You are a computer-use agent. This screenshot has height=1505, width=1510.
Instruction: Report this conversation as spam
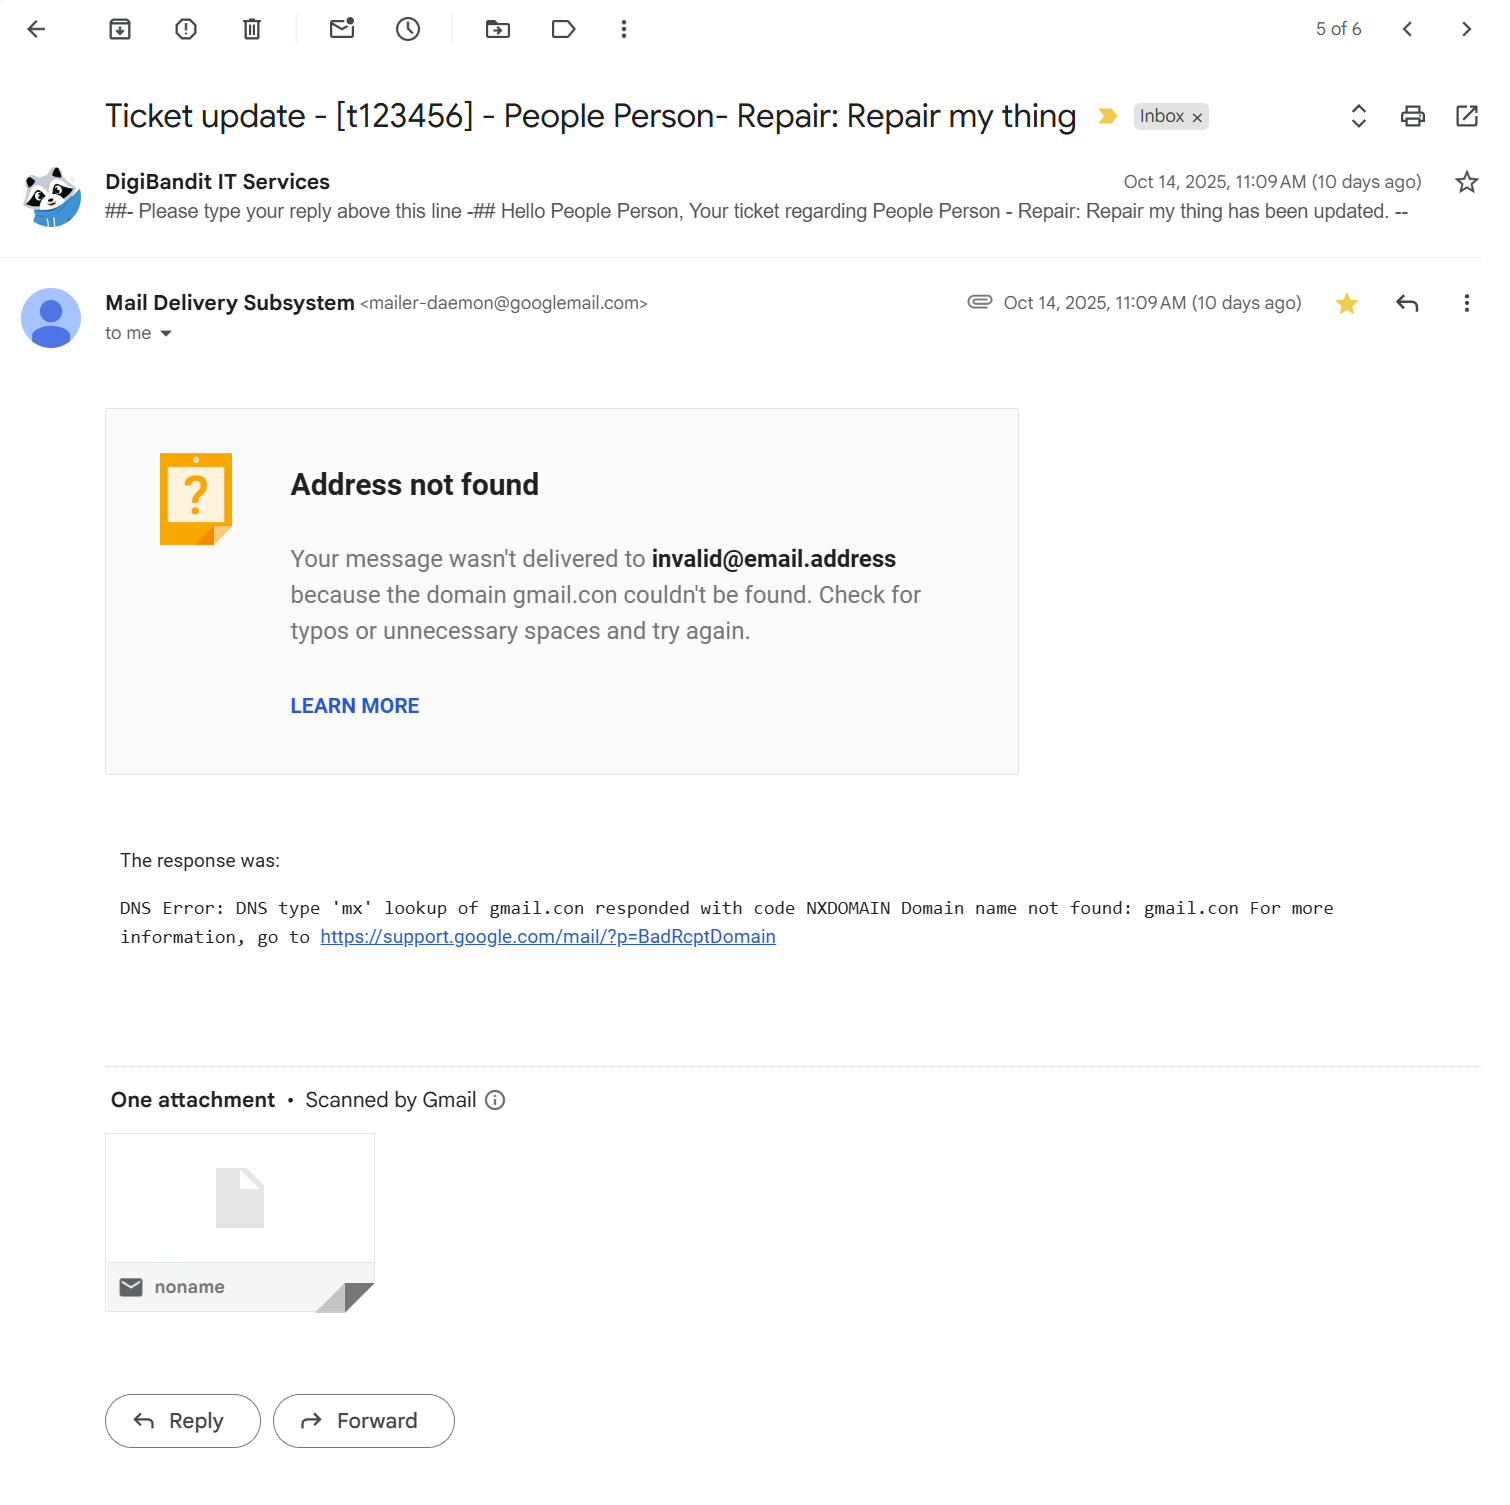pyautogui.click(x=186, y=29)
